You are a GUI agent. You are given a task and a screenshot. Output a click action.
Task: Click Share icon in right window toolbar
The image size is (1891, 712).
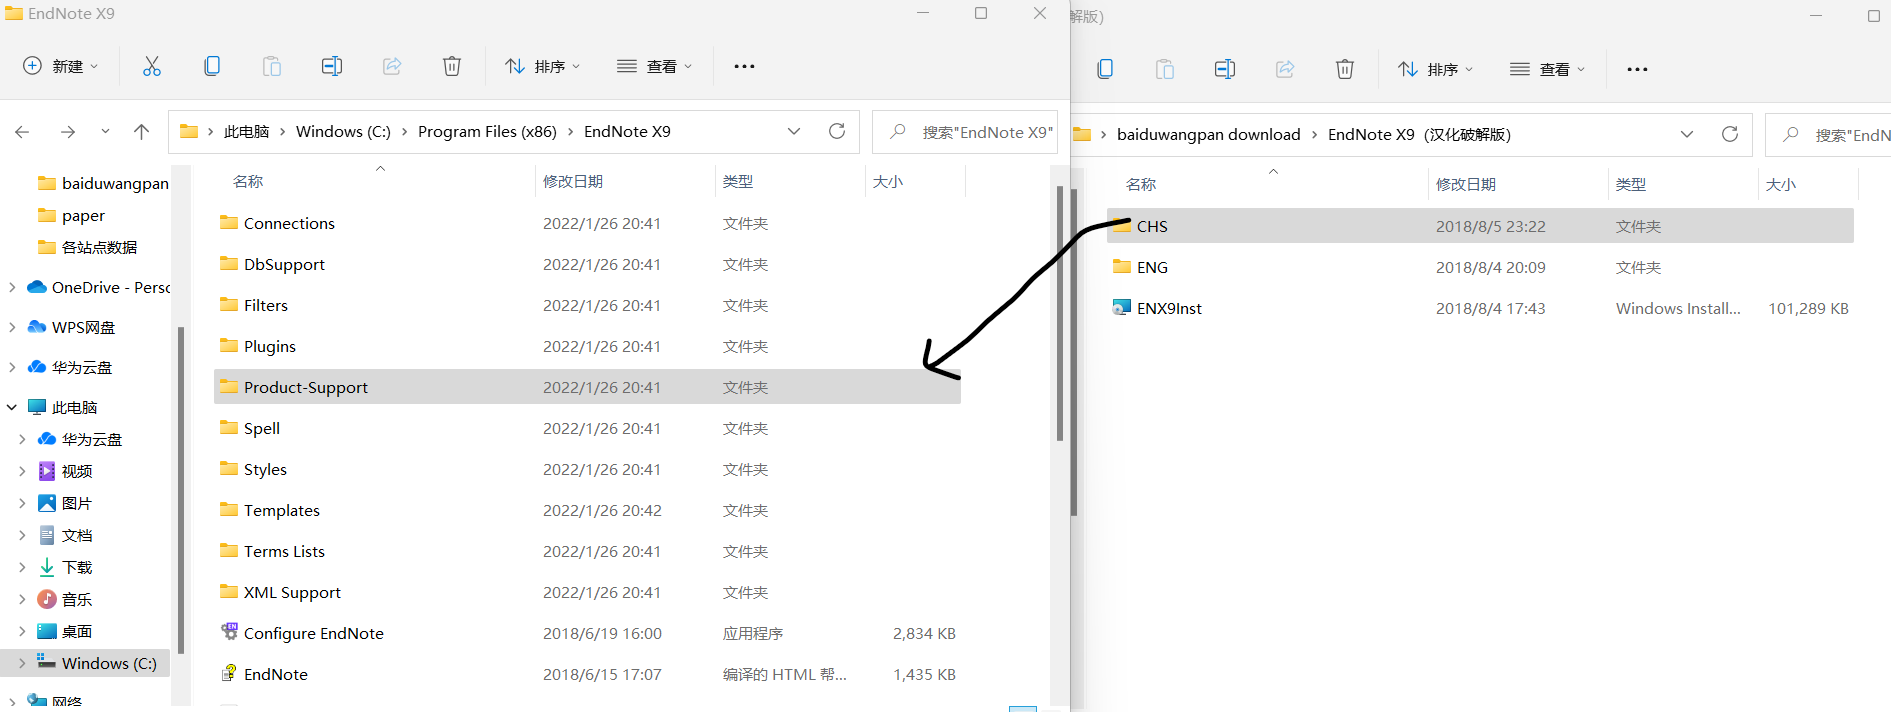point(1285,69)
